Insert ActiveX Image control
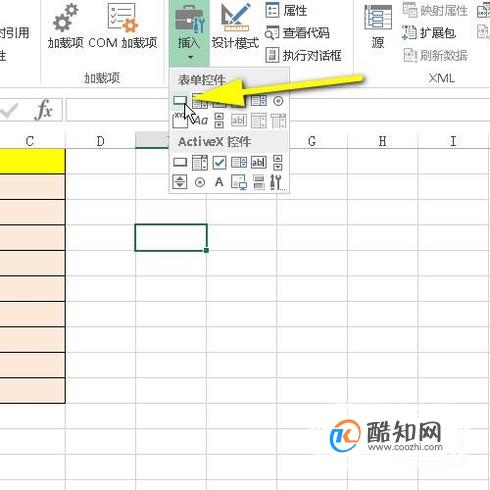 click(239, 182)
